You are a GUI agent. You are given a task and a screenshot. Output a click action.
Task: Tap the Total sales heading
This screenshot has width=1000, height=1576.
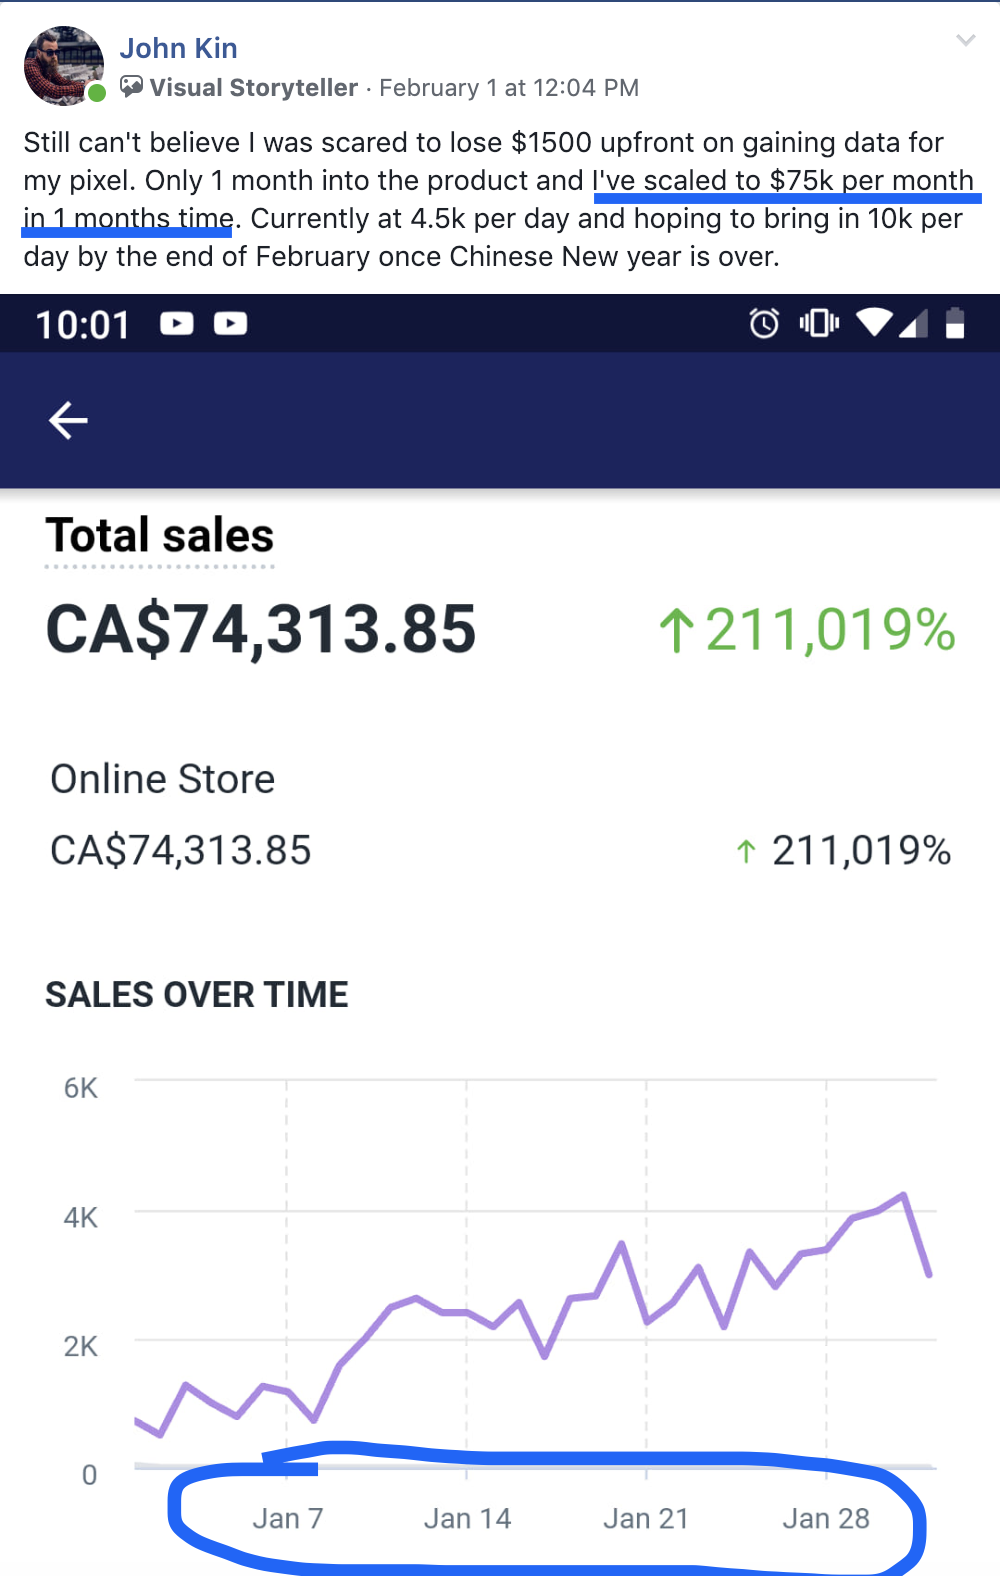(159, 535)
